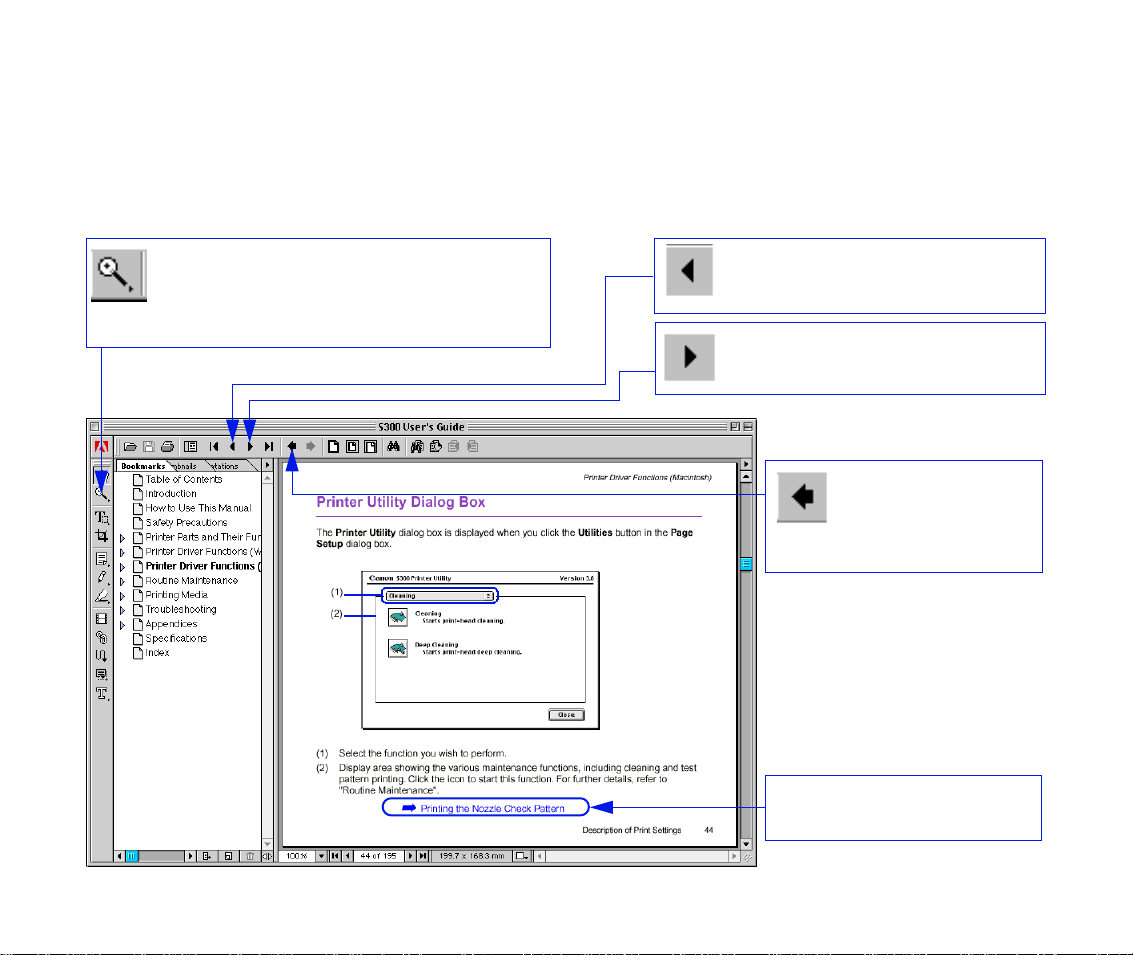Toggle the navigation pane toolbar icon

coord(191,446)
